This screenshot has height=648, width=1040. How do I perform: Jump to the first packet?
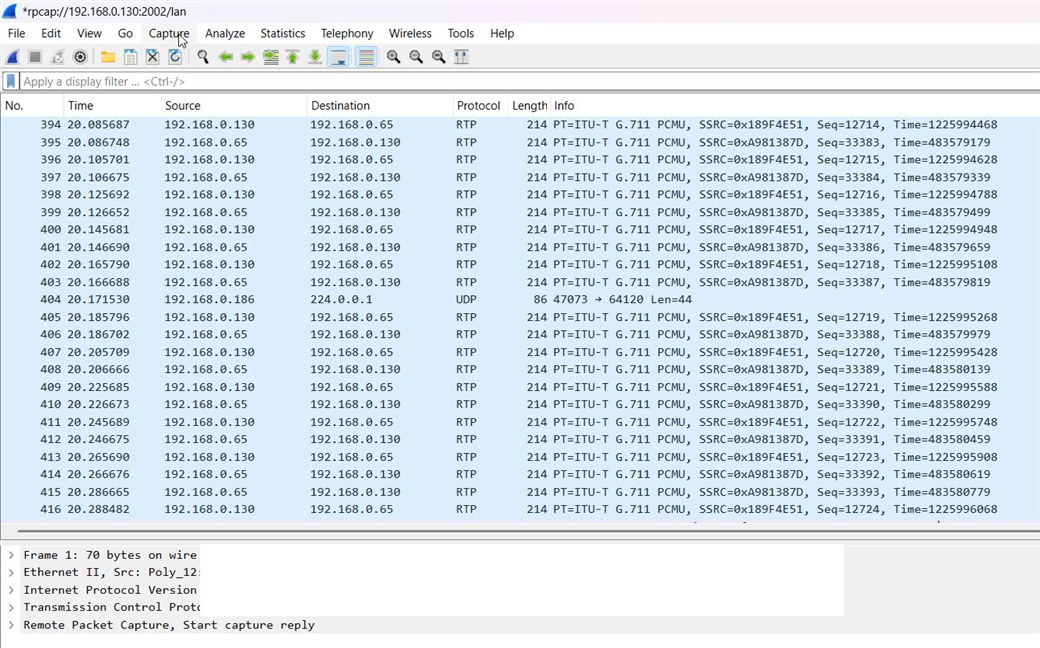pos(292,57)
